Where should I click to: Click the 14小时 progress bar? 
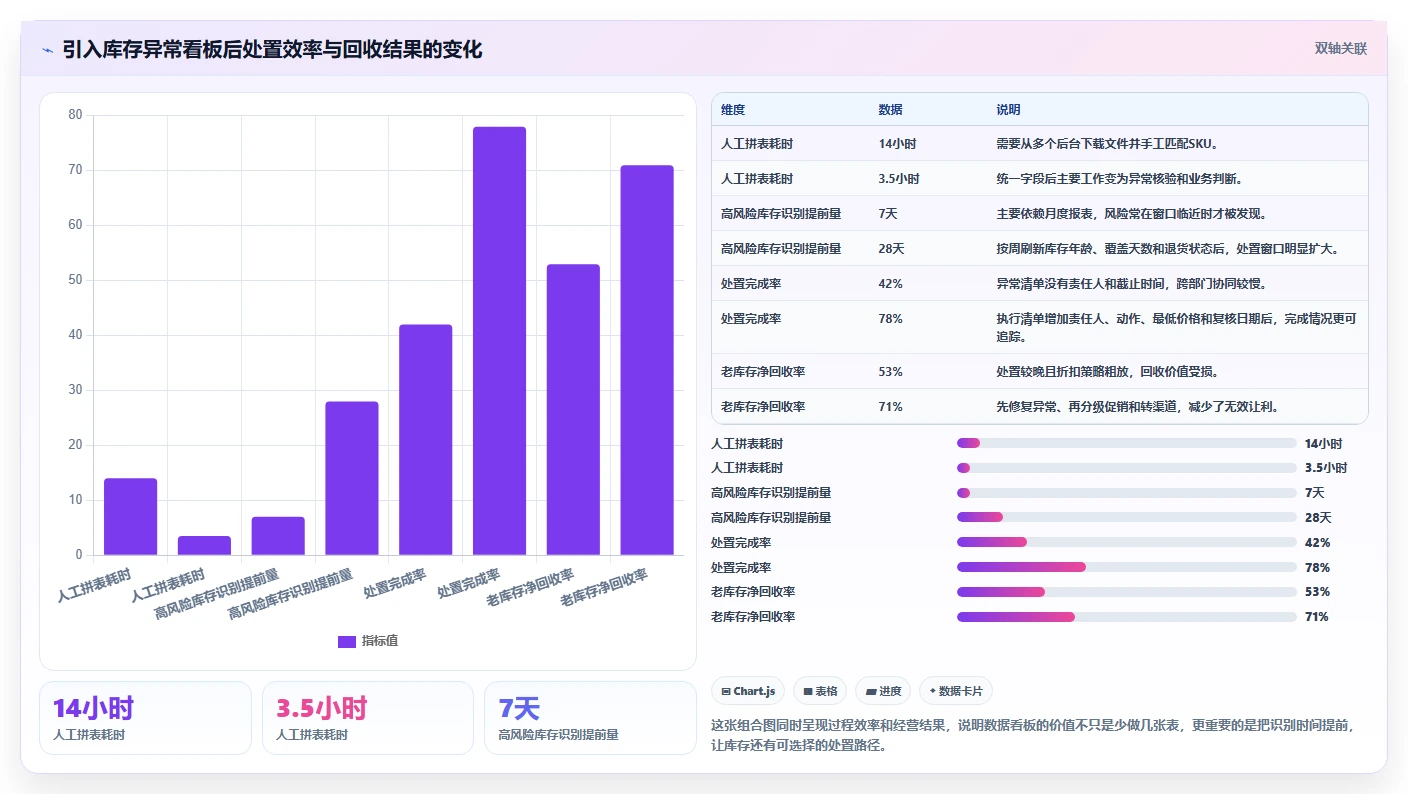pyautogui.click(x=1127, y=443)
